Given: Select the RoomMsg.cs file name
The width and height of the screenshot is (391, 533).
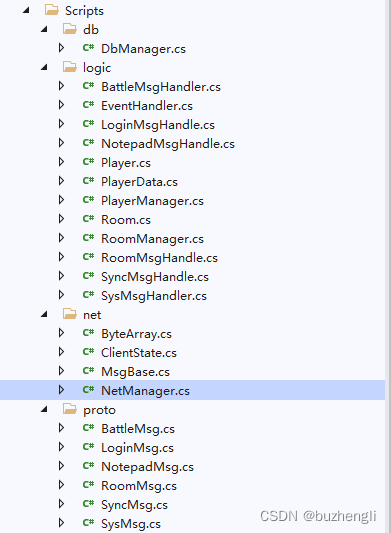Looking at the screenshot, I should pyautogui.click(x=139, y=486).
